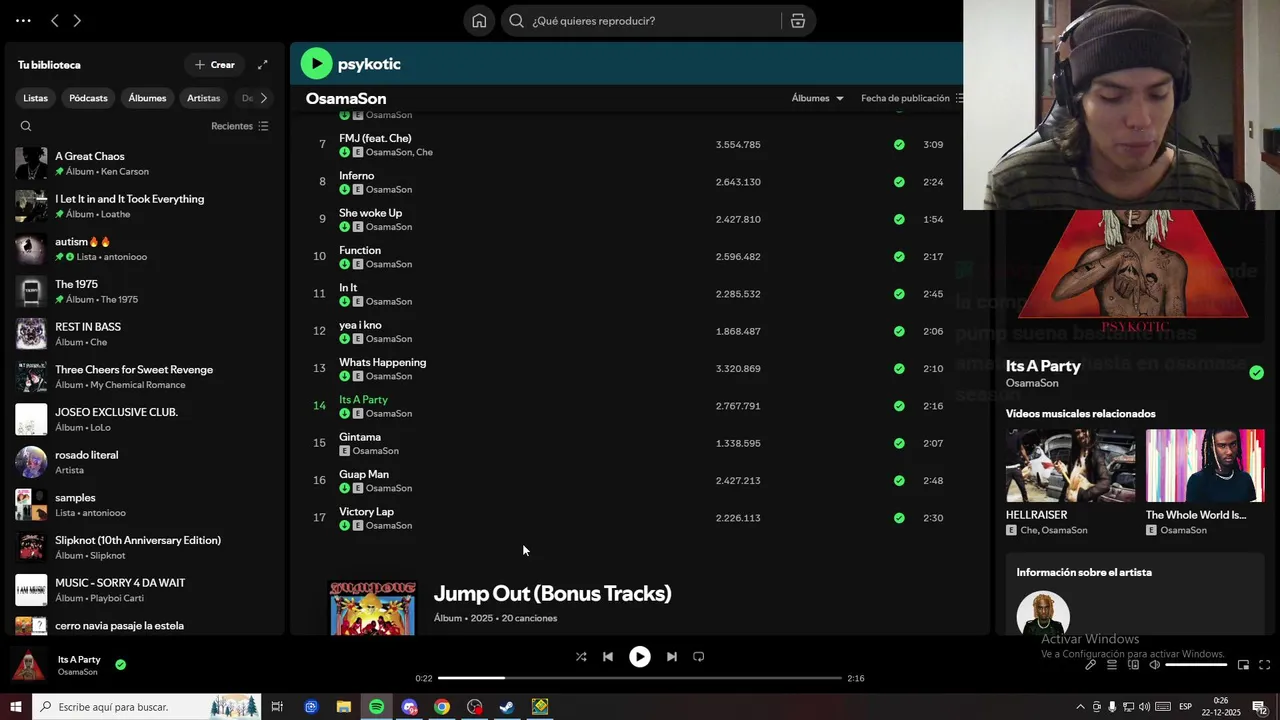Pause or play the current song
The width and height of the screenshot is (1280, 720).
tap(640, 657)
